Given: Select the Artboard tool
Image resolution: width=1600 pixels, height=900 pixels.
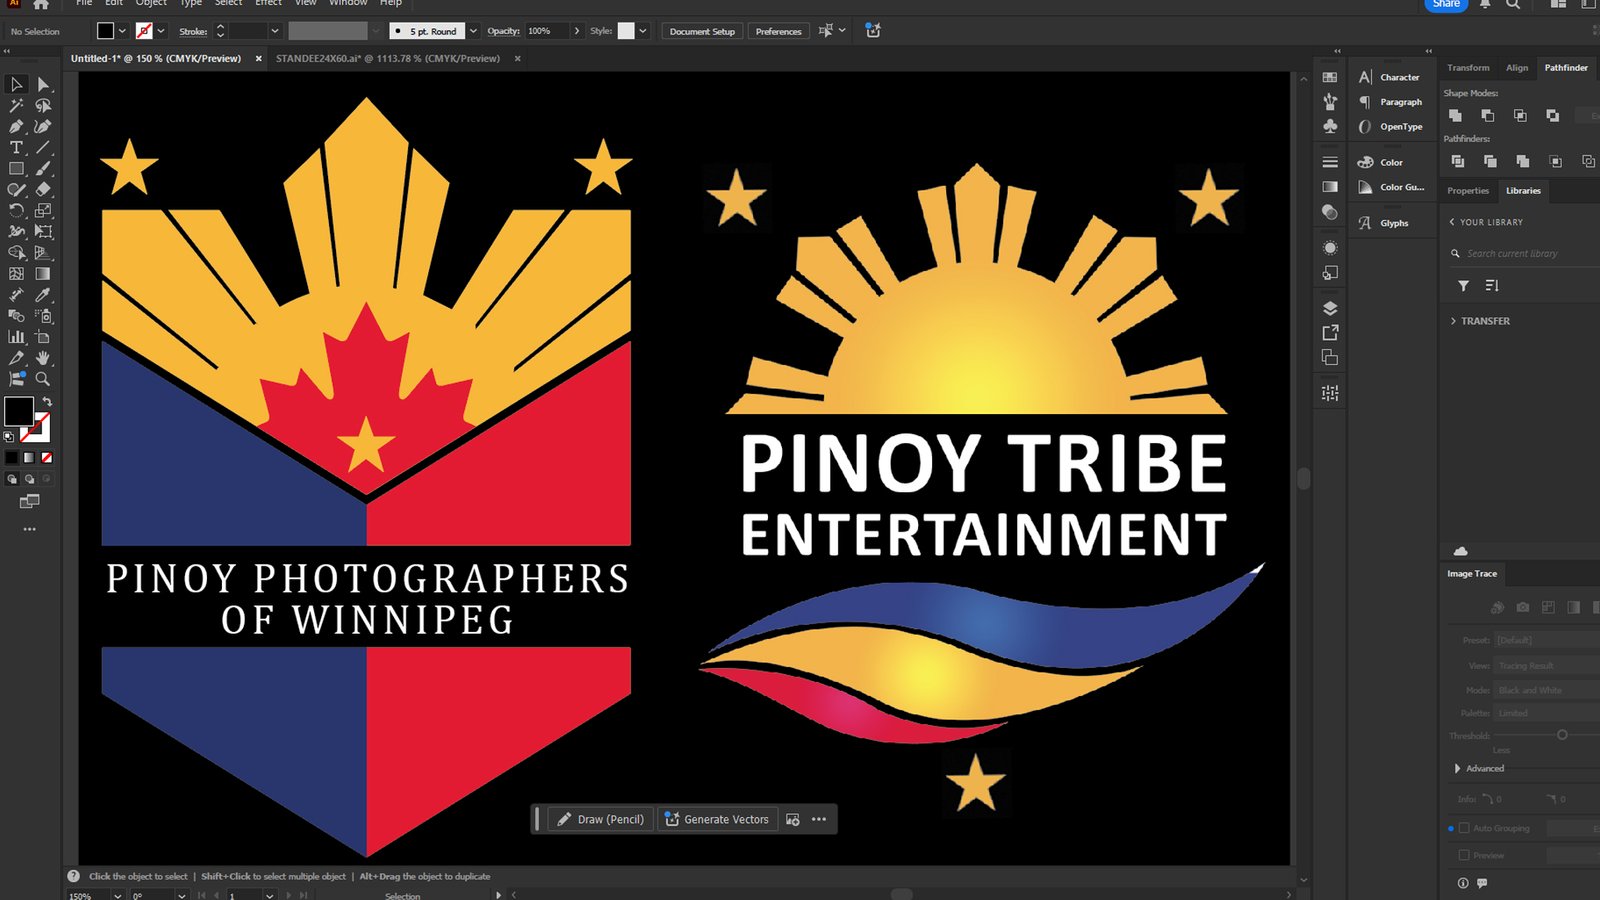Looking at the screenshot, I should coord(43,336).
